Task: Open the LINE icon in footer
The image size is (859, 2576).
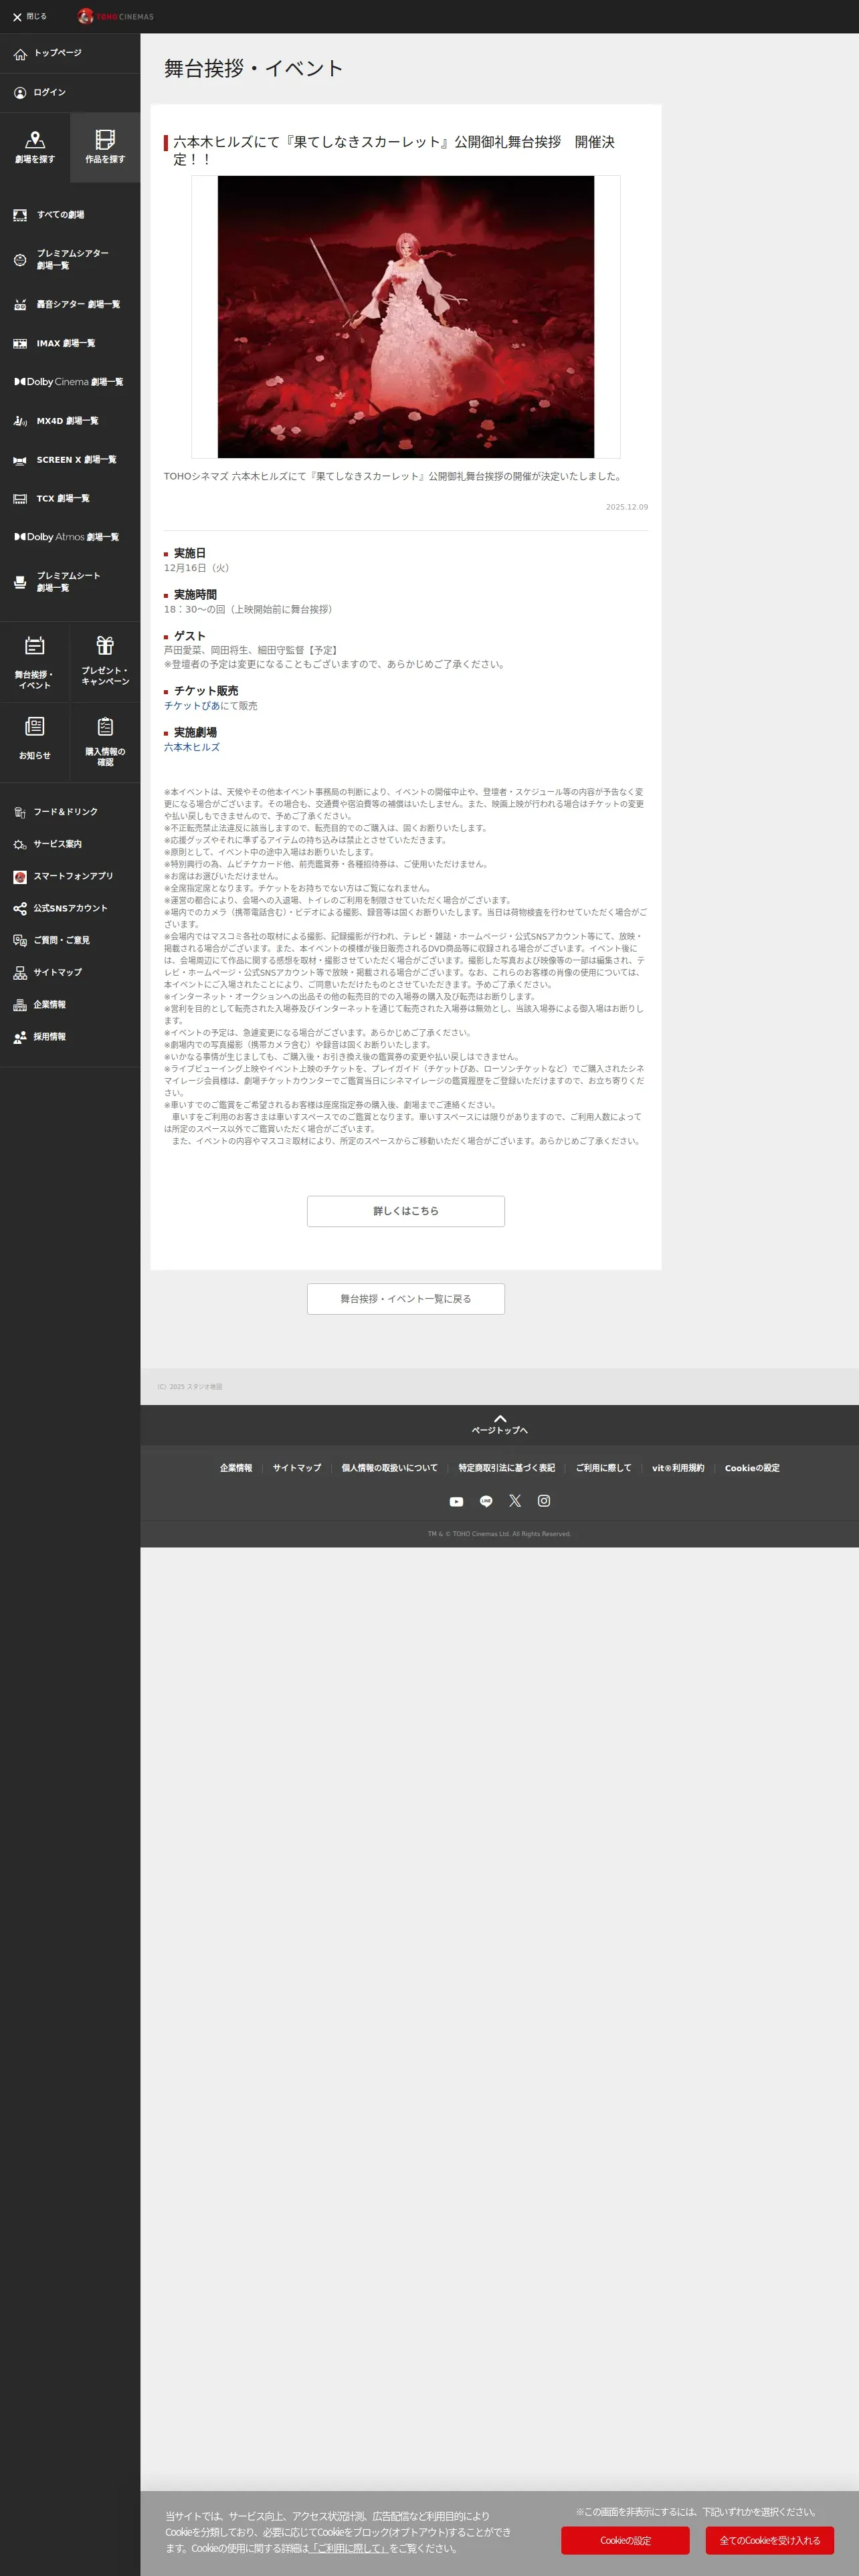Action: (486, 1501)
